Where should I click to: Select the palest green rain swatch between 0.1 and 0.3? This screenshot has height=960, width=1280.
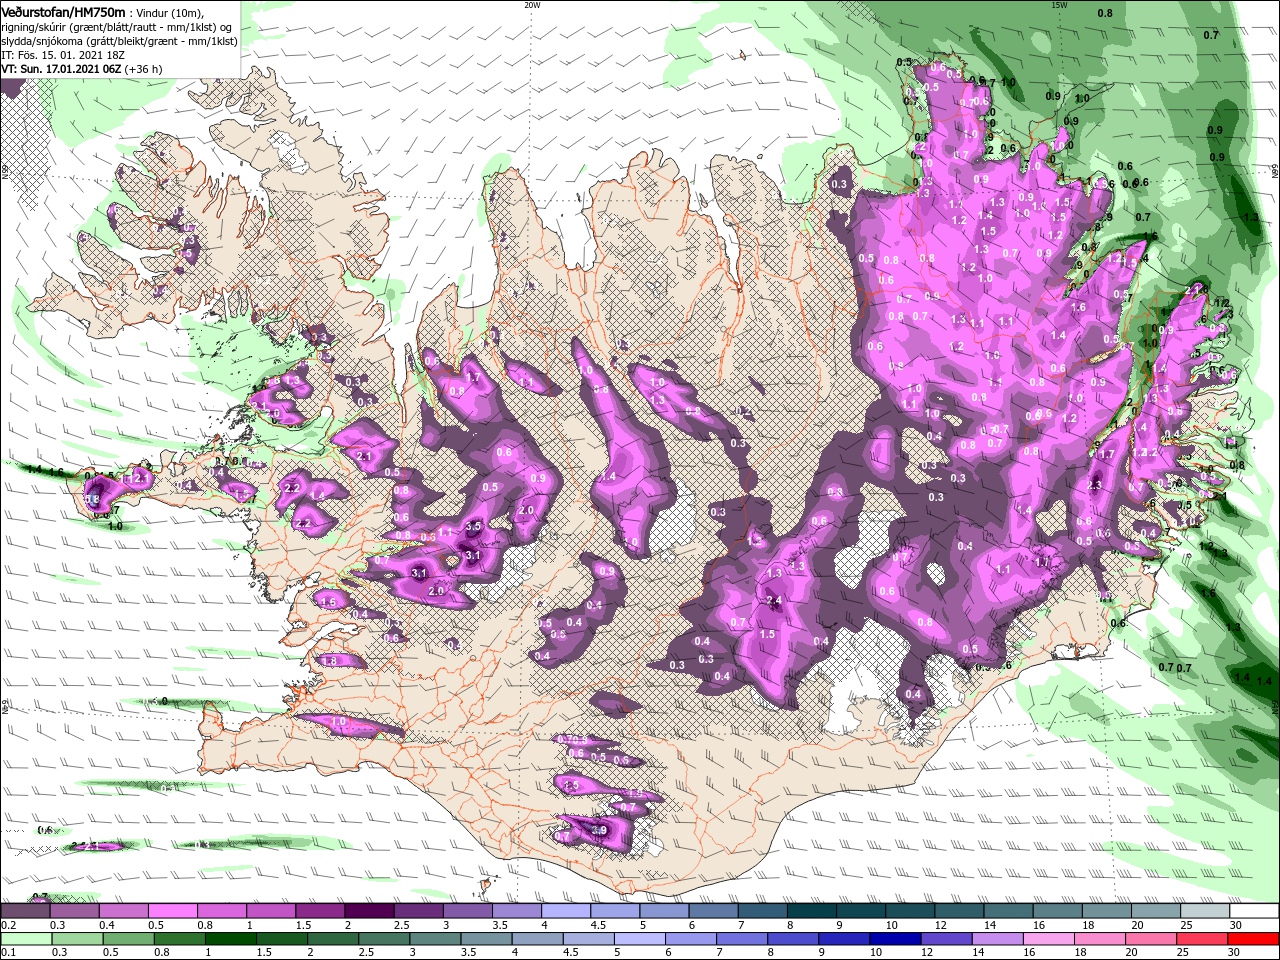tap(26, 939)
